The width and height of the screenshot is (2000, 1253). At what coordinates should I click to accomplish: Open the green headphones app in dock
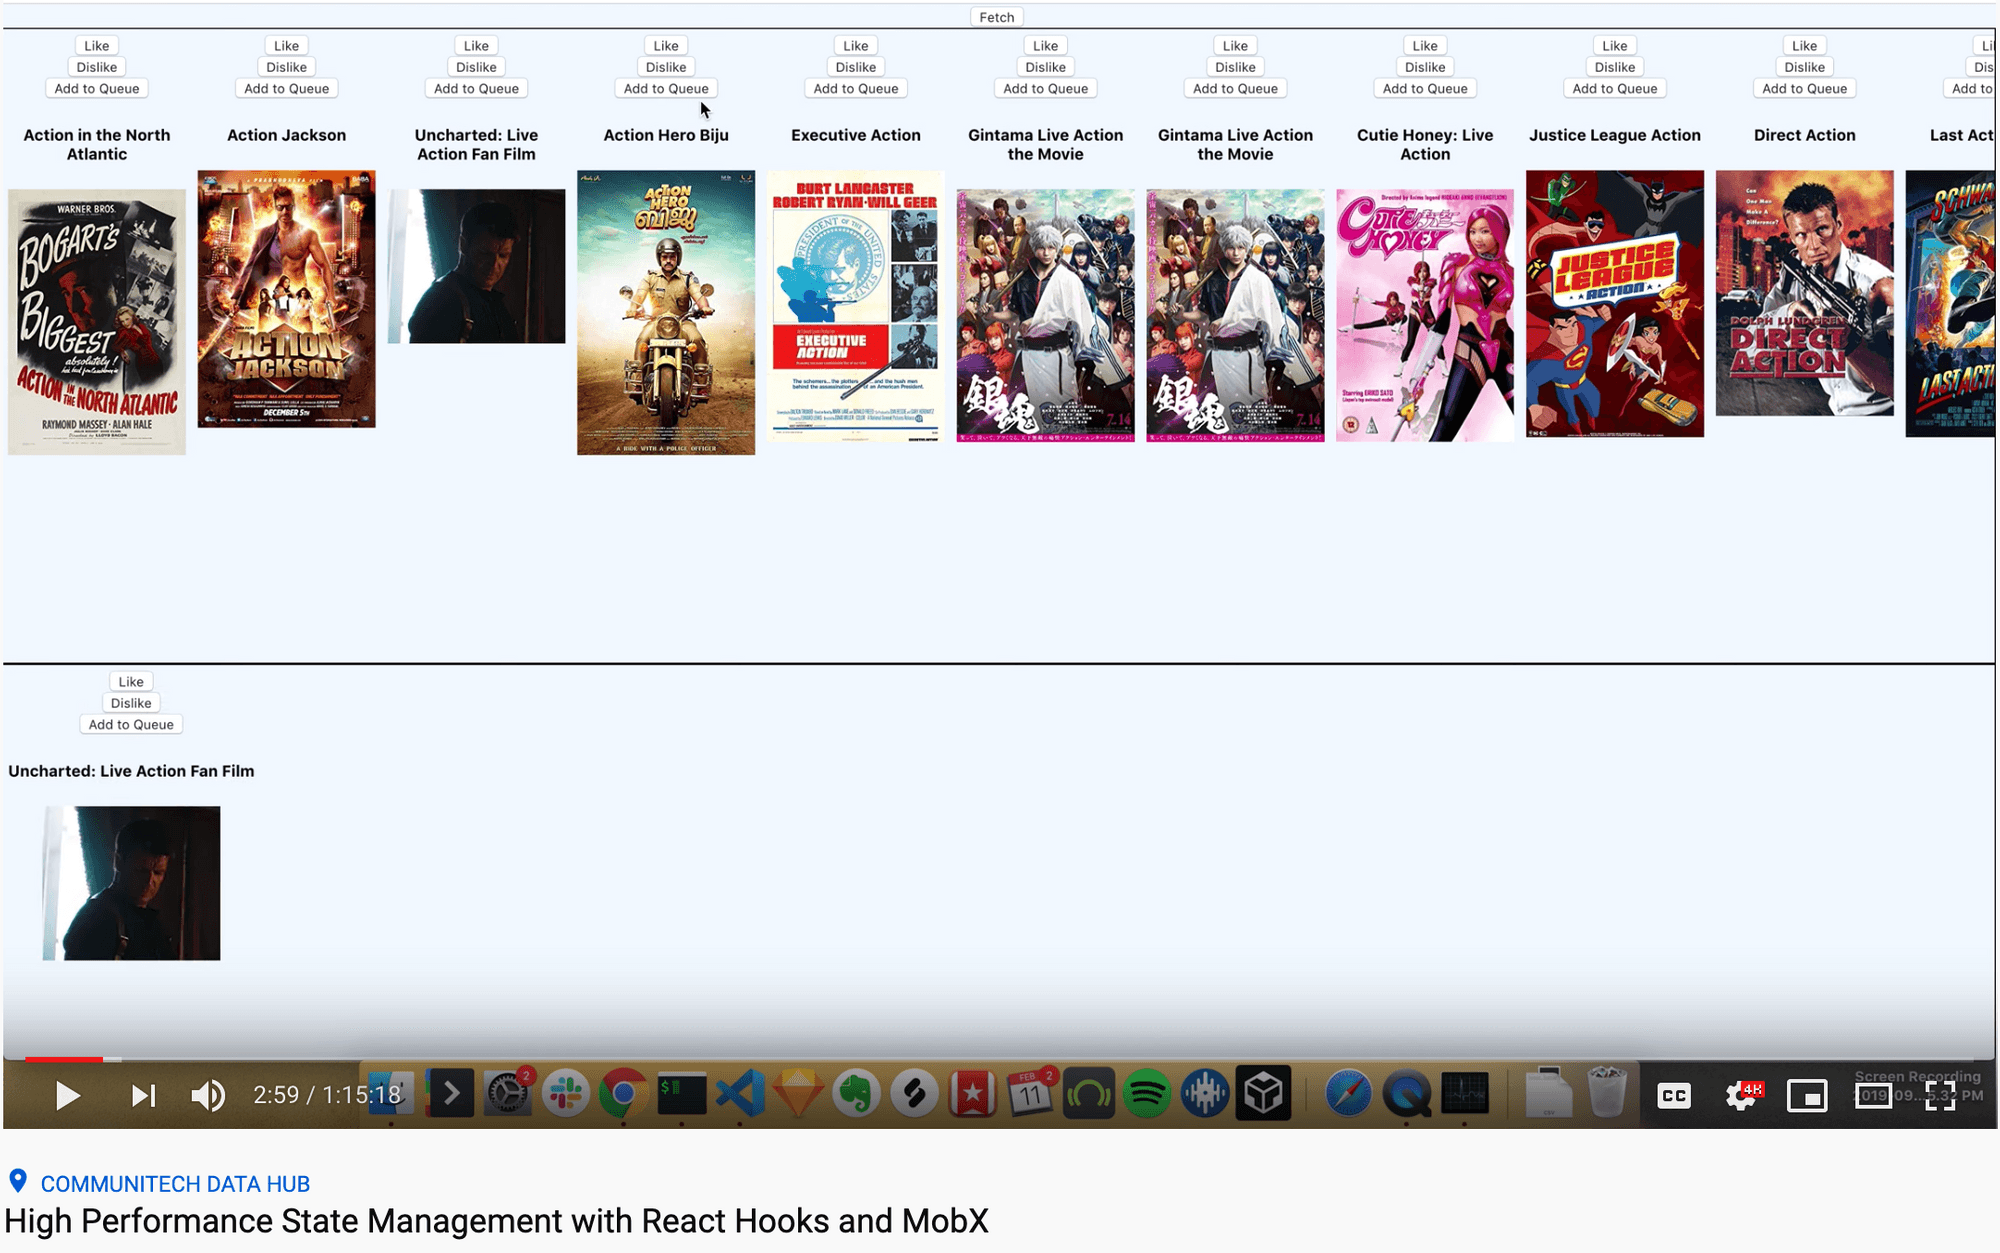(x=1088, y=1094)
